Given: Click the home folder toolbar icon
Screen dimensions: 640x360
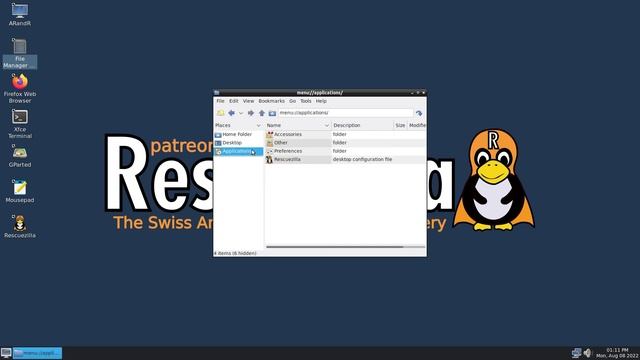Looking at the screenshot, I should click(x=272, y=113).
